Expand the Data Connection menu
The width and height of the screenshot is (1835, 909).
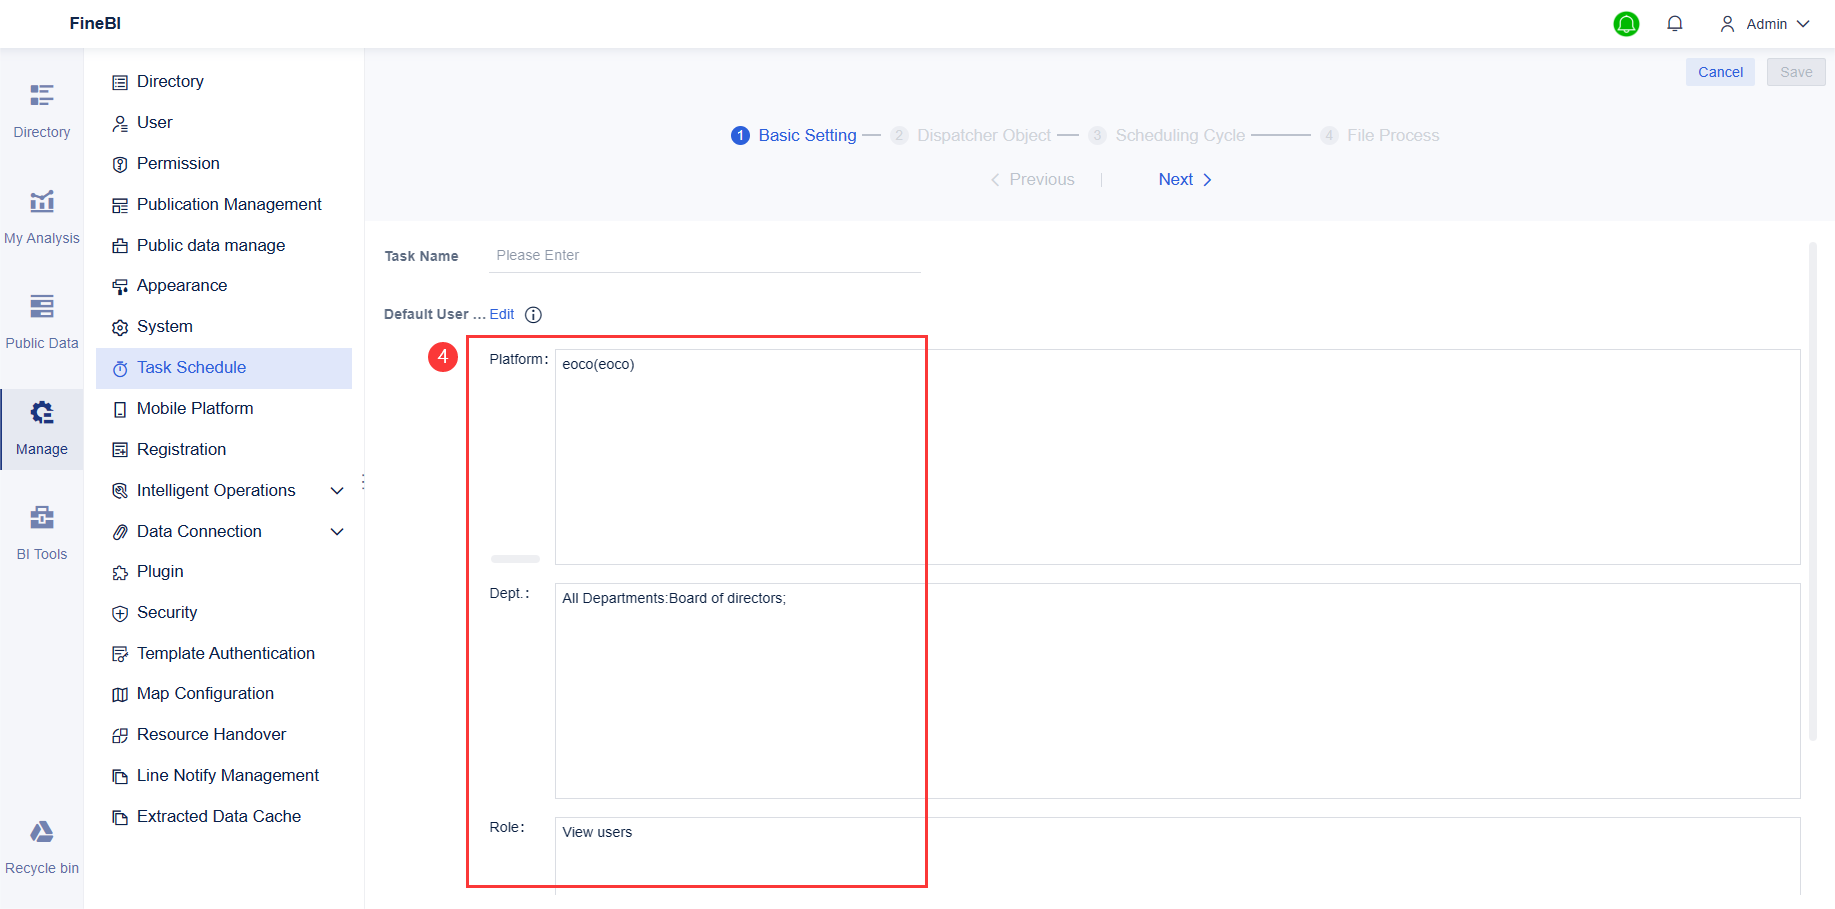pyautogui.click(x=337, y=531)
